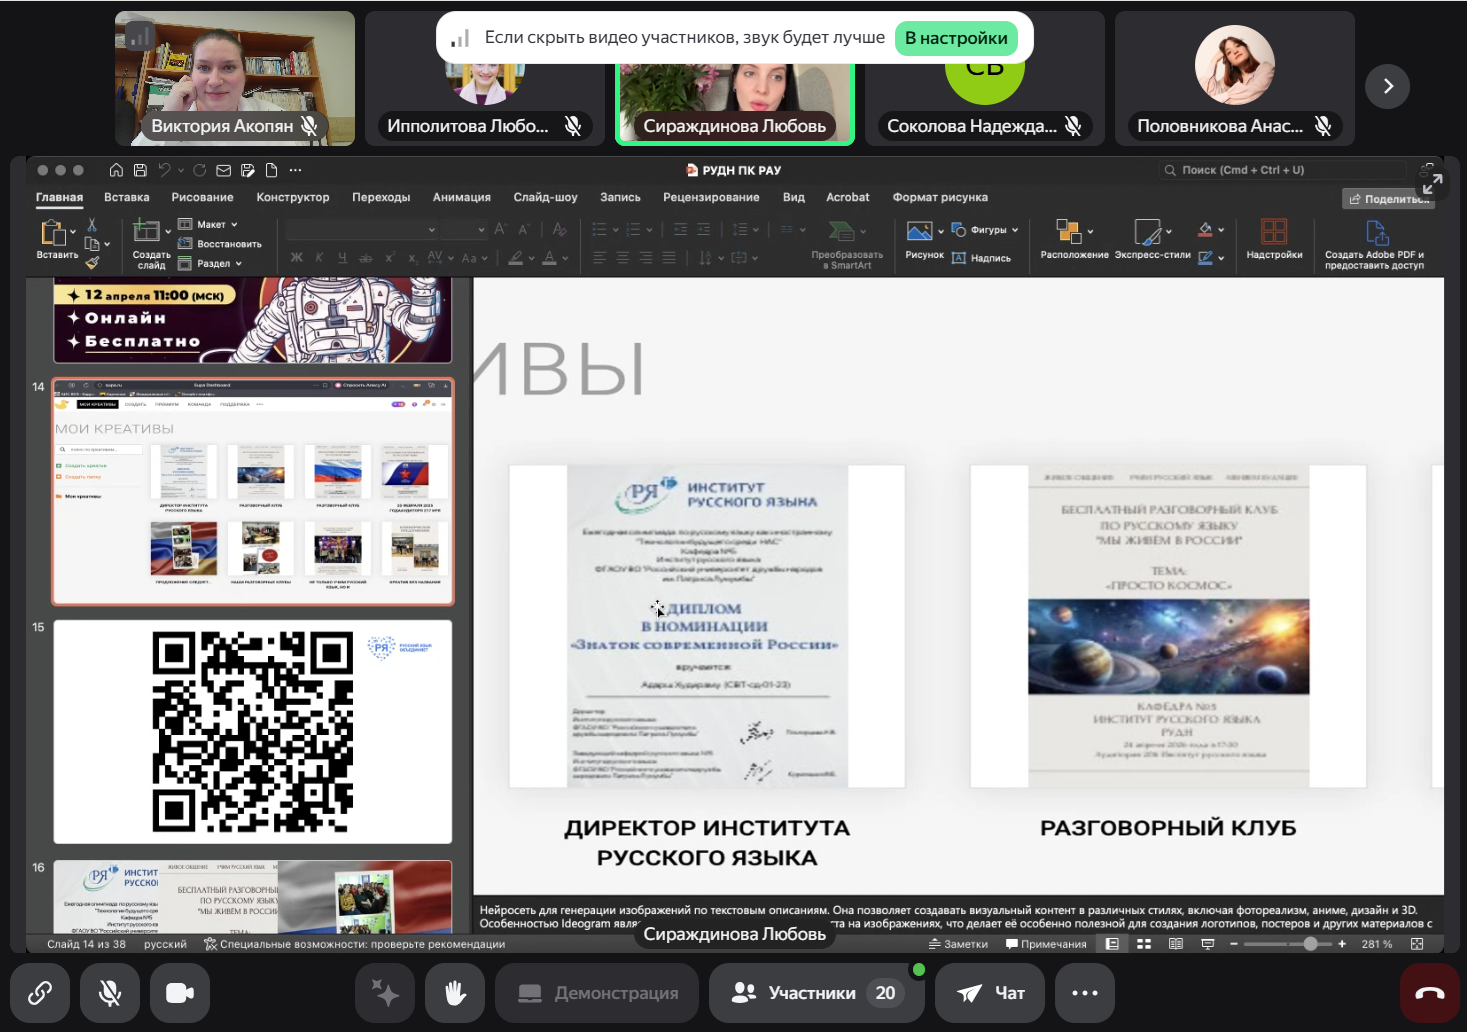The height and width of the screenshot is (1032, 1467).
Task: Click the Redo circular arrow icon
Action: (199, 170)
